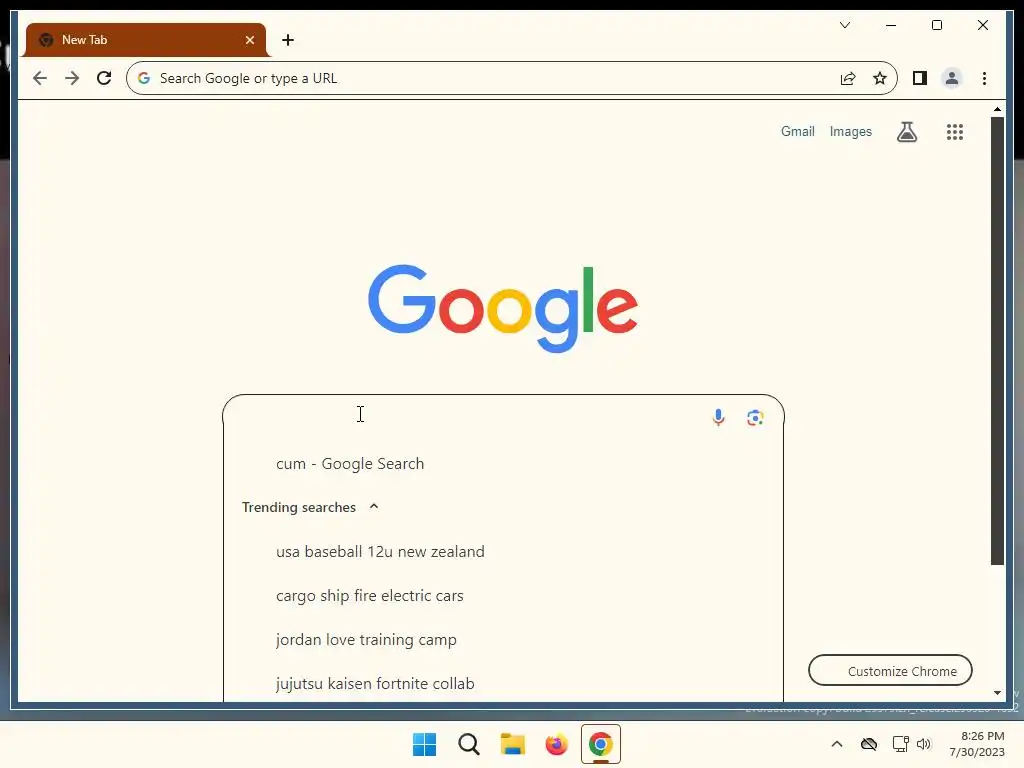Open the Gmail link
Image resolution: width=1024 pixels, height=768 pixels.
[x=797, y=132]
